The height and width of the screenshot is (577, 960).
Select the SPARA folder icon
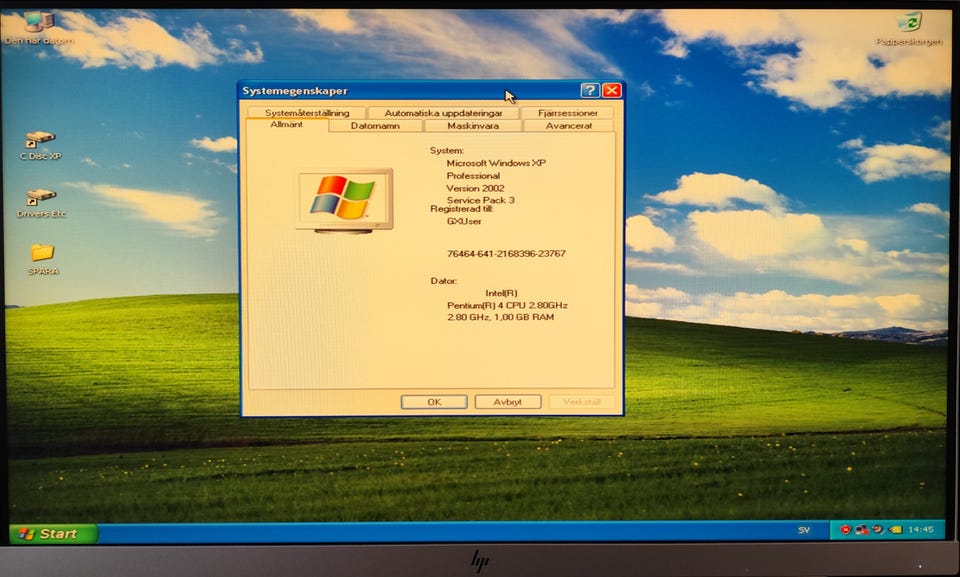tap(43, 260)
